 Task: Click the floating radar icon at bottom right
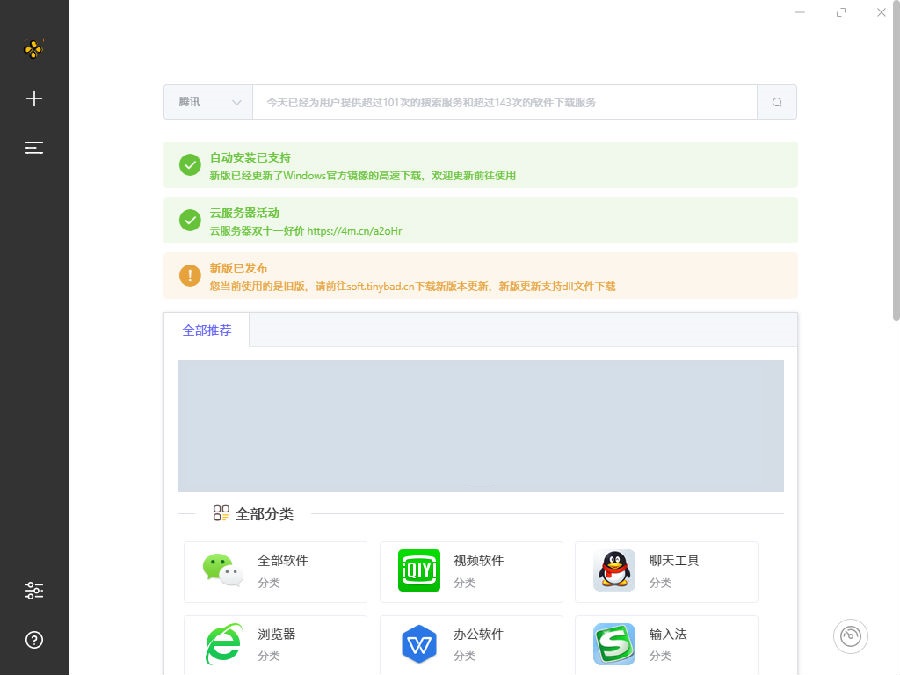[850, 636]
